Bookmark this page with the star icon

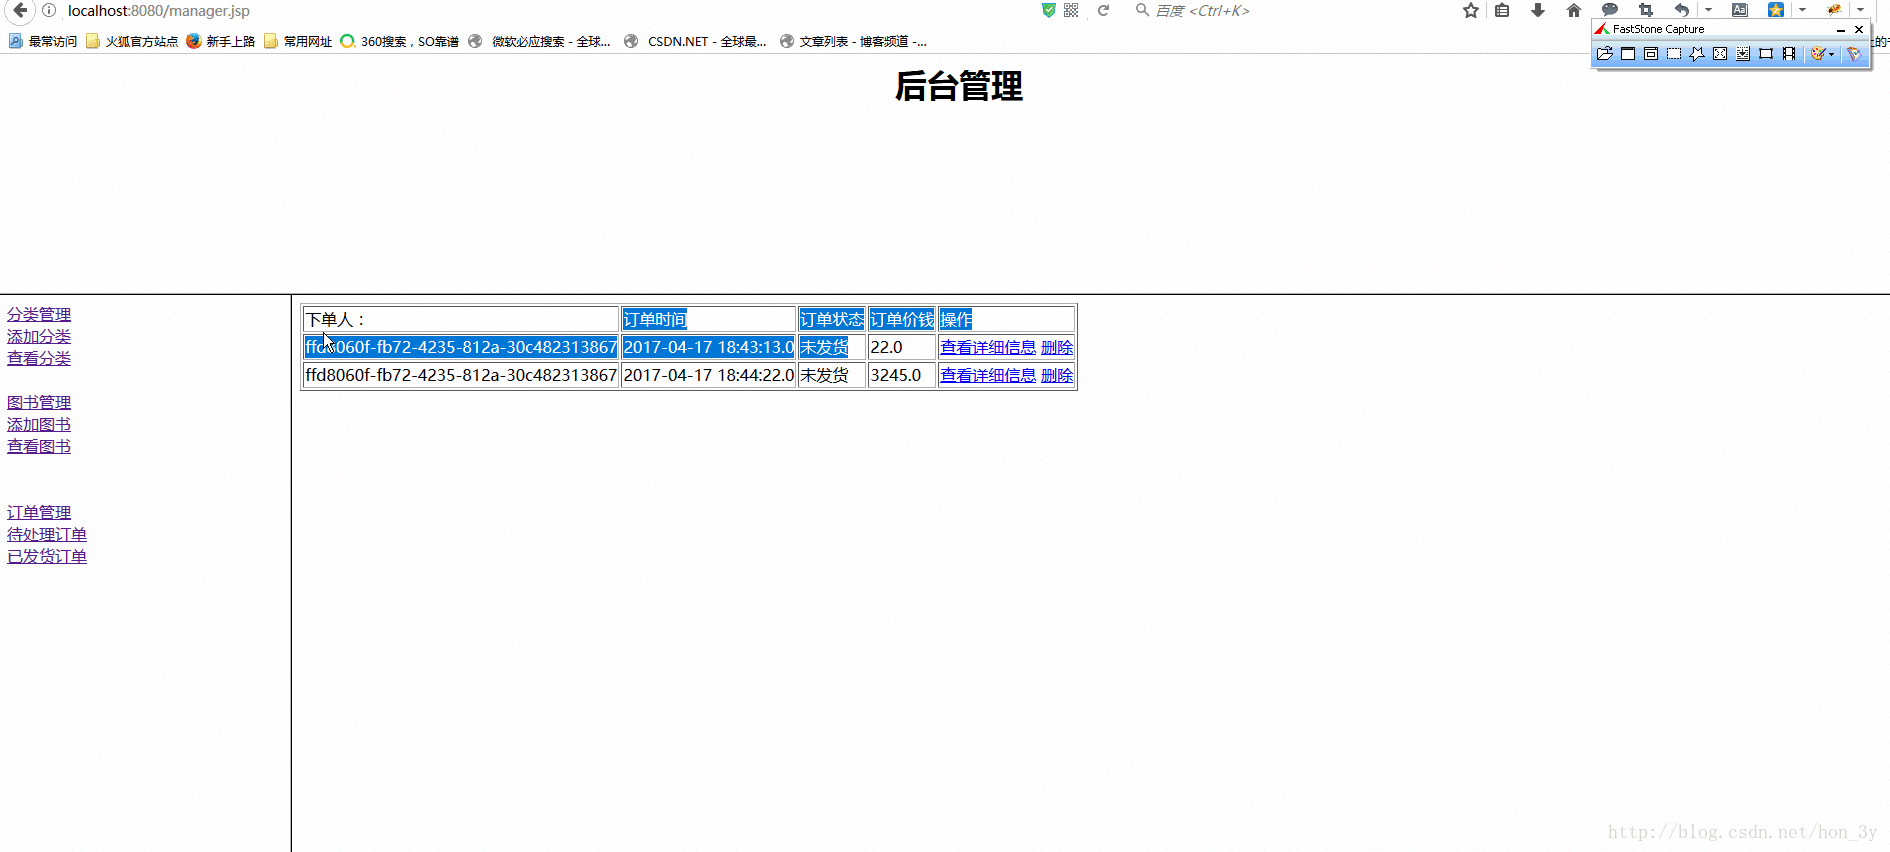(x=1470, y=10)
